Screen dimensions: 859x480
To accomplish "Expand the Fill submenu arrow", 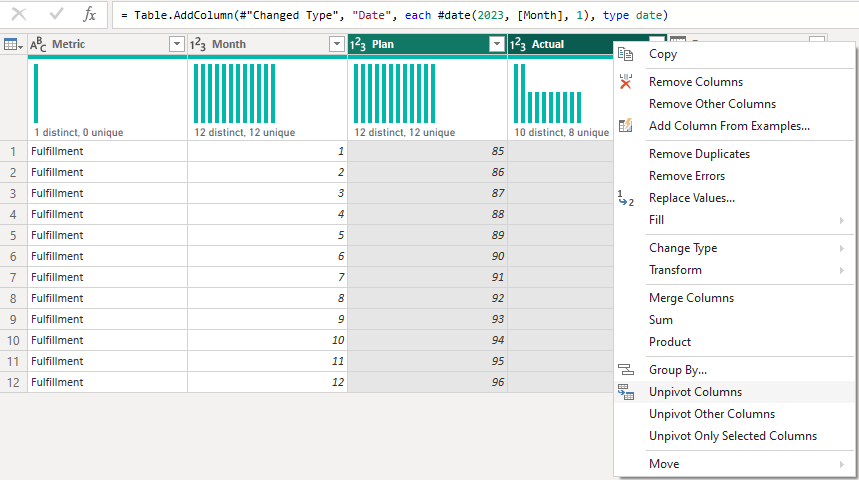I will 841,220.
